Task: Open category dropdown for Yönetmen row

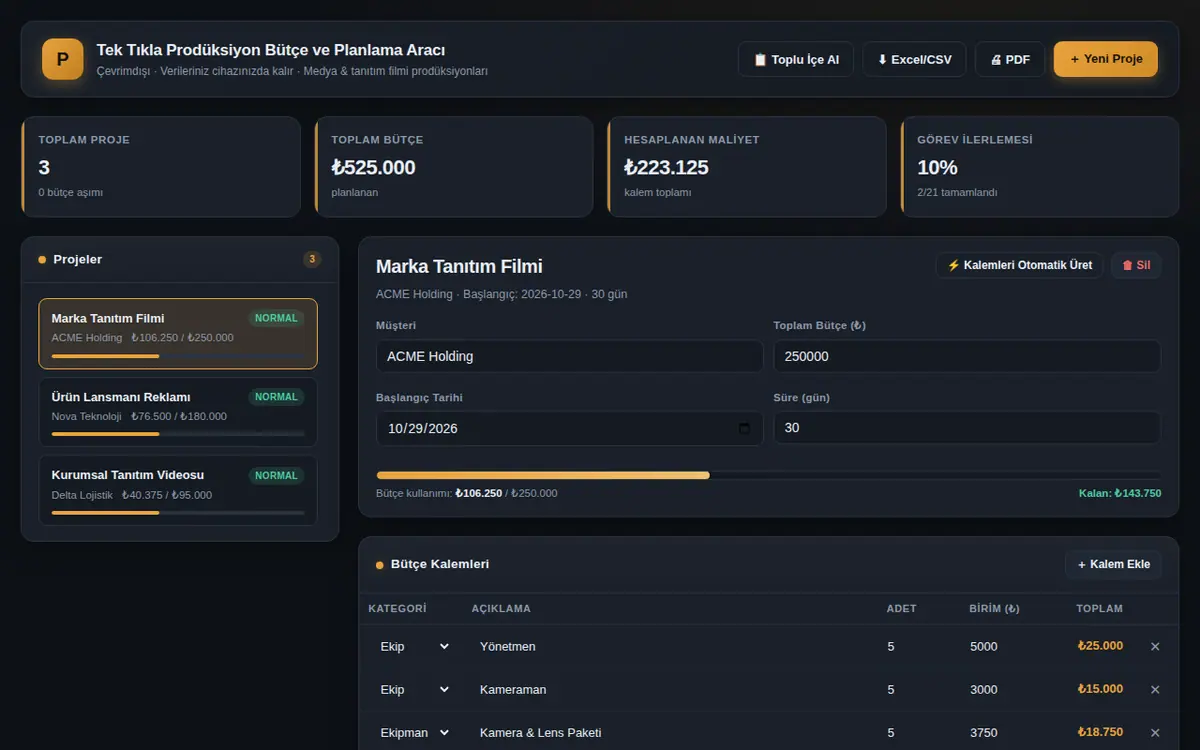Action: point(414,647)
